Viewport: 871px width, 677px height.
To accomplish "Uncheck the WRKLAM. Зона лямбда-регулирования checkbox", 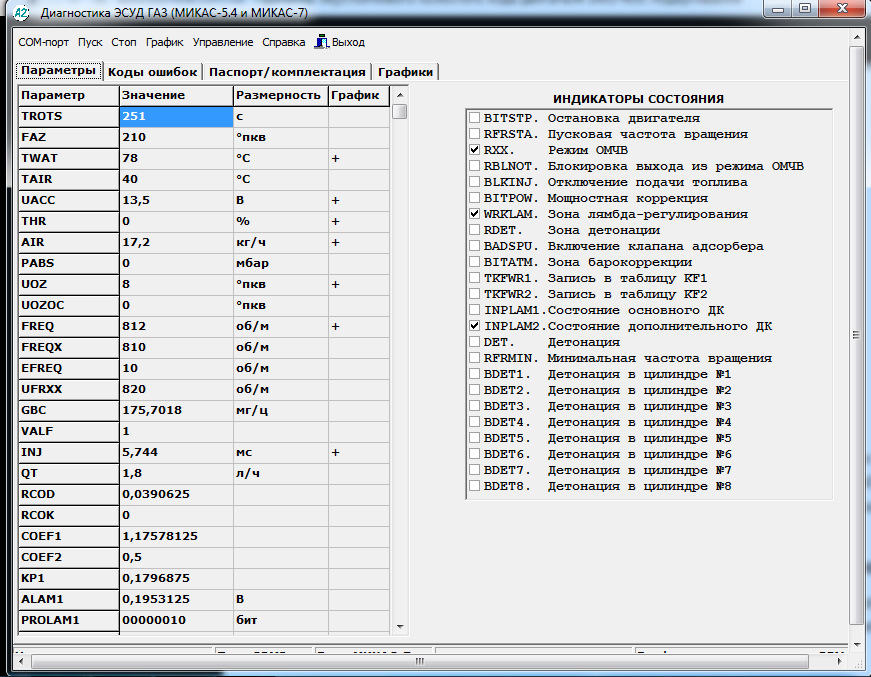I will coord(475,214).
